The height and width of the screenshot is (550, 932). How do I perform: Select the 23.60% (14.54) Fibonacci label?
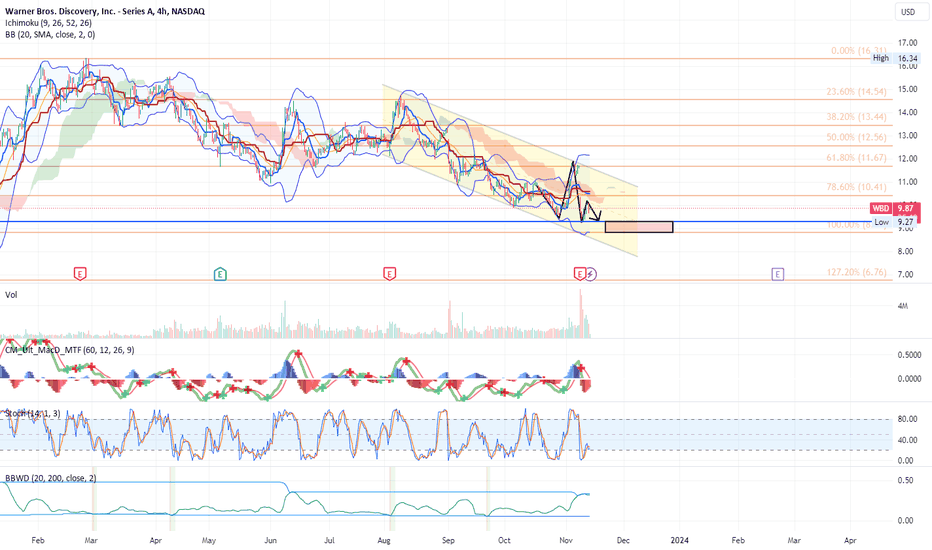coord(856,92)
